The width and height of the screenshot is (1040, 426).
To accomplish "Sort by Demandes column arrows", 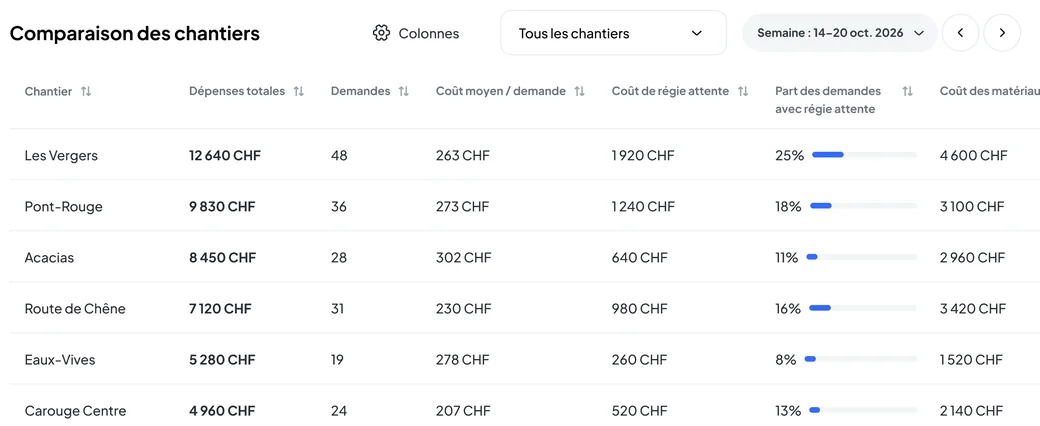I will click(x=403, y=92).
